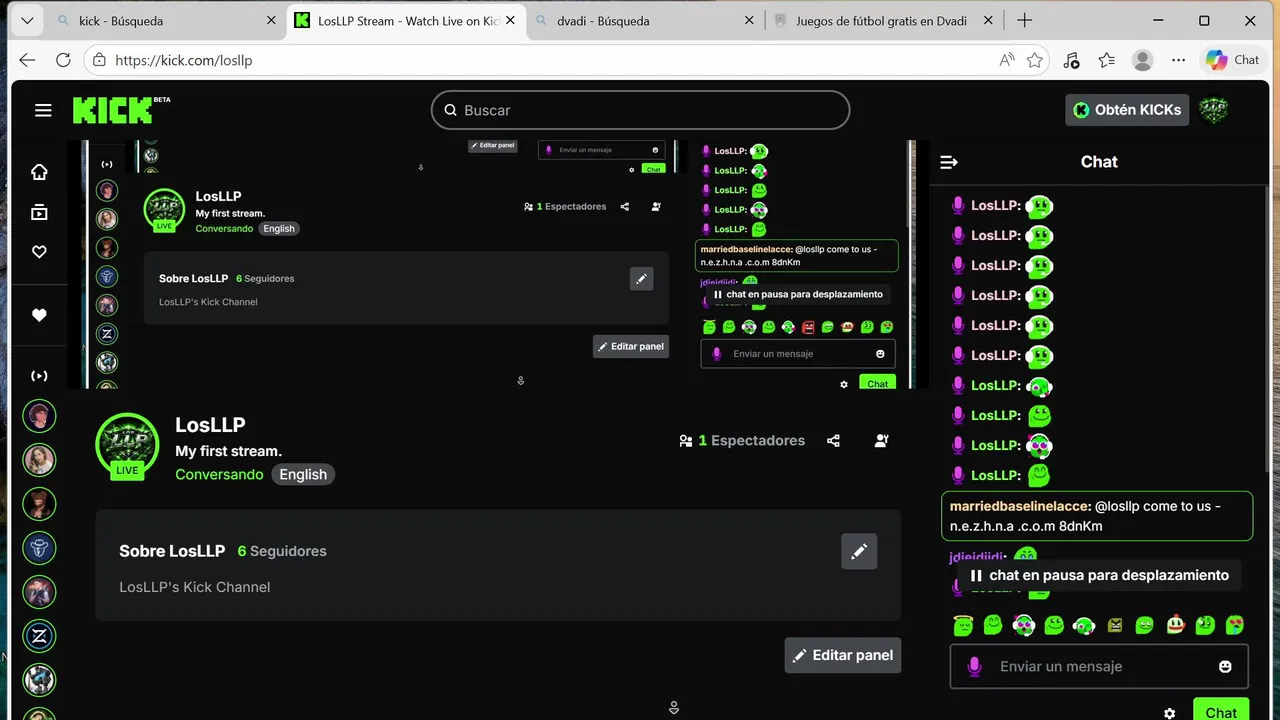Open the chat settings gear icon
Screen dimensions: 1280x720
[x=1169, y=713]
